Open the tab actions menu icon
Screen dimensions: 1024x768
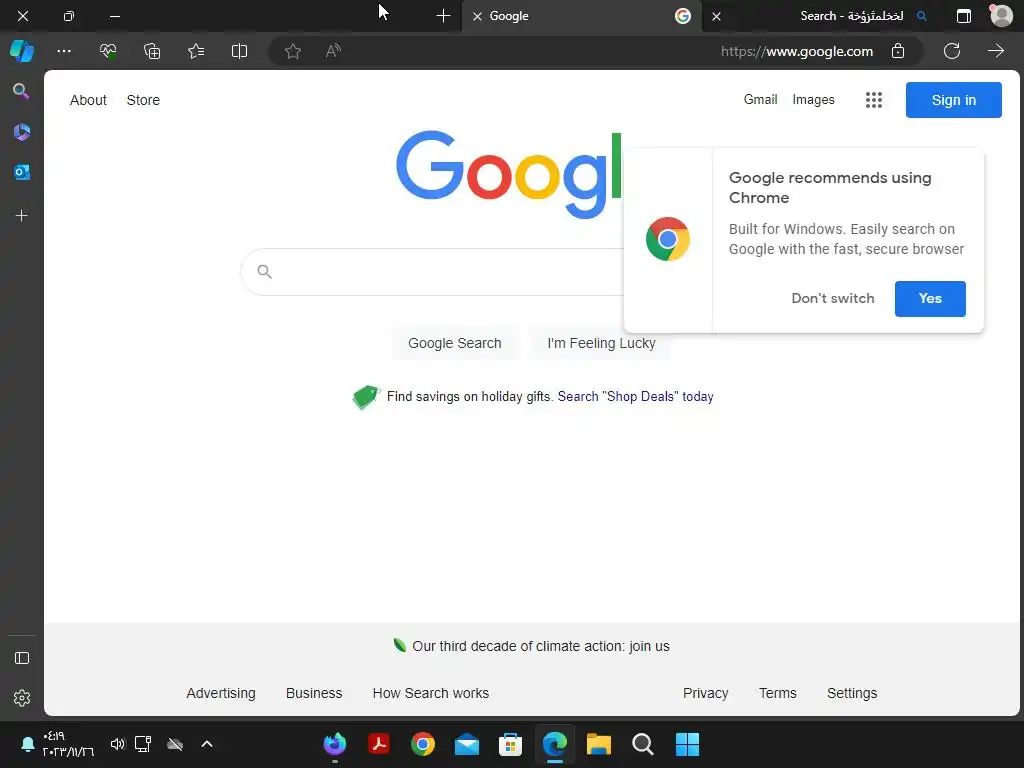point(964,16)
